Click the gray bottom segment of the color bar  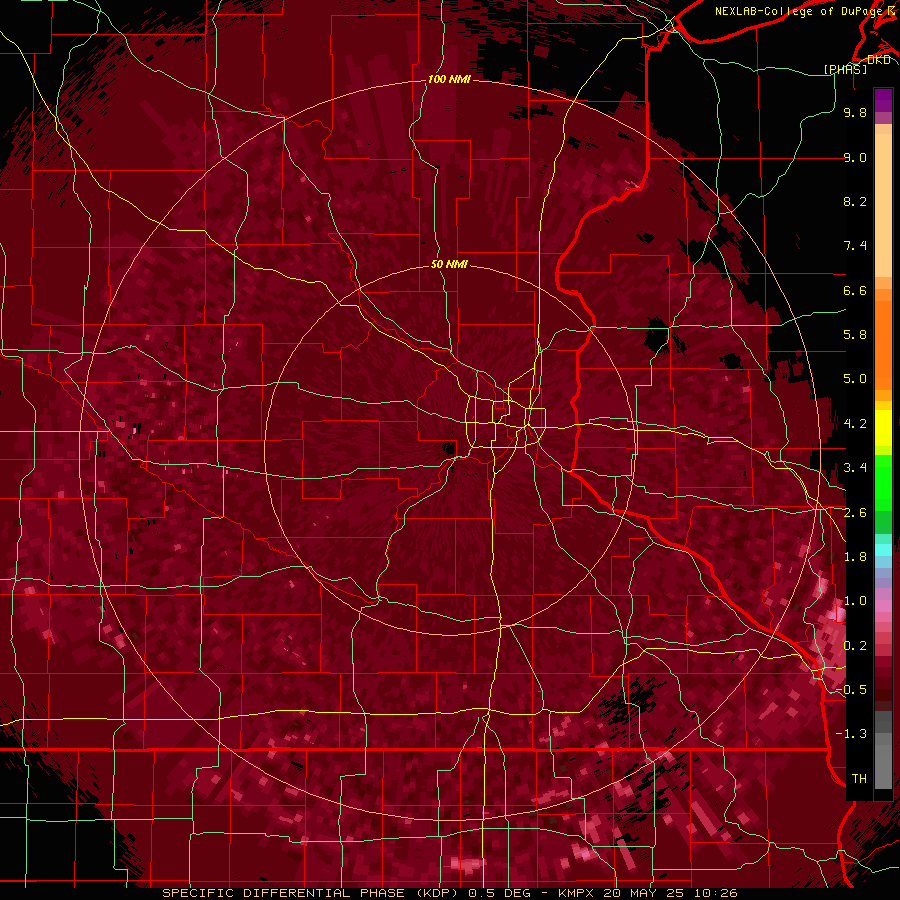[x=883, y=749]
